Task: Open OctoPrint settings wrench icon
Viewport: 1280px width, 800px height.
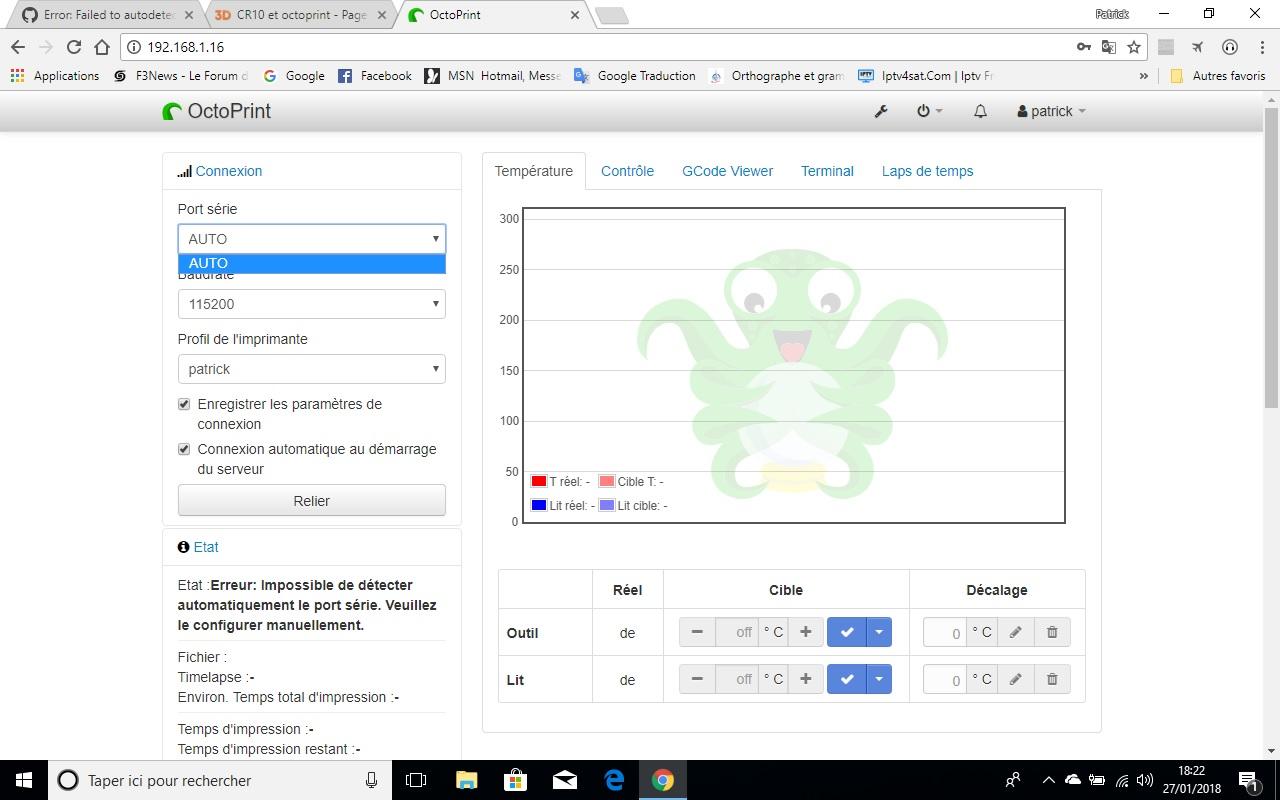Action: pyautogui.click(x=881, y=111)
